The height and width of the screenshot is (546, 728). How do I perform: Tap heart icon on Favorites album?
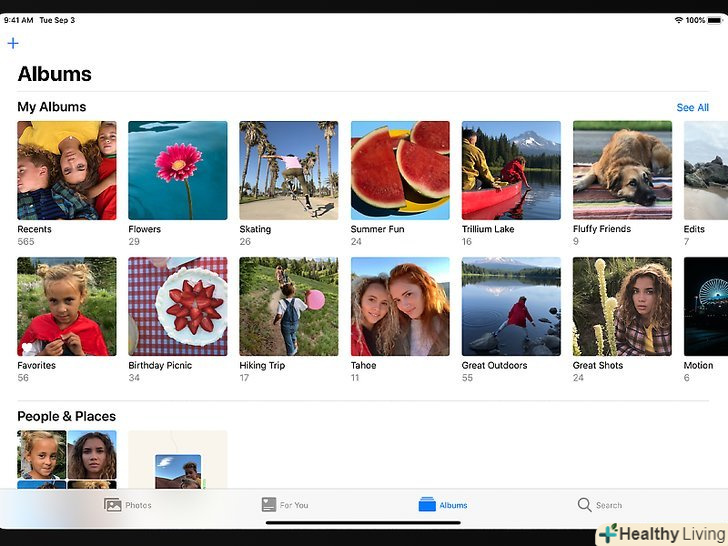click(x=26, y=348)
